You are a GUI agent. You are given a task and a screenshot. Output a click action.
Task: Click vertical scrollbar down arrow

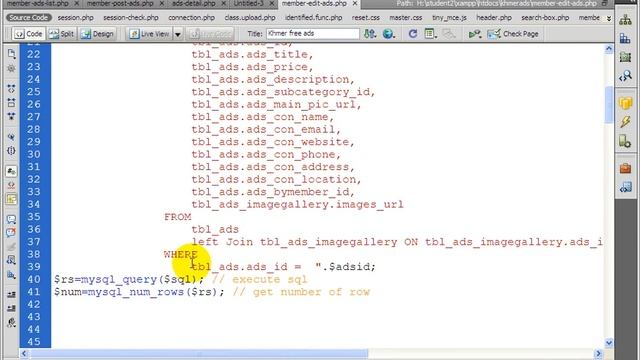click(x=609, y=343)
